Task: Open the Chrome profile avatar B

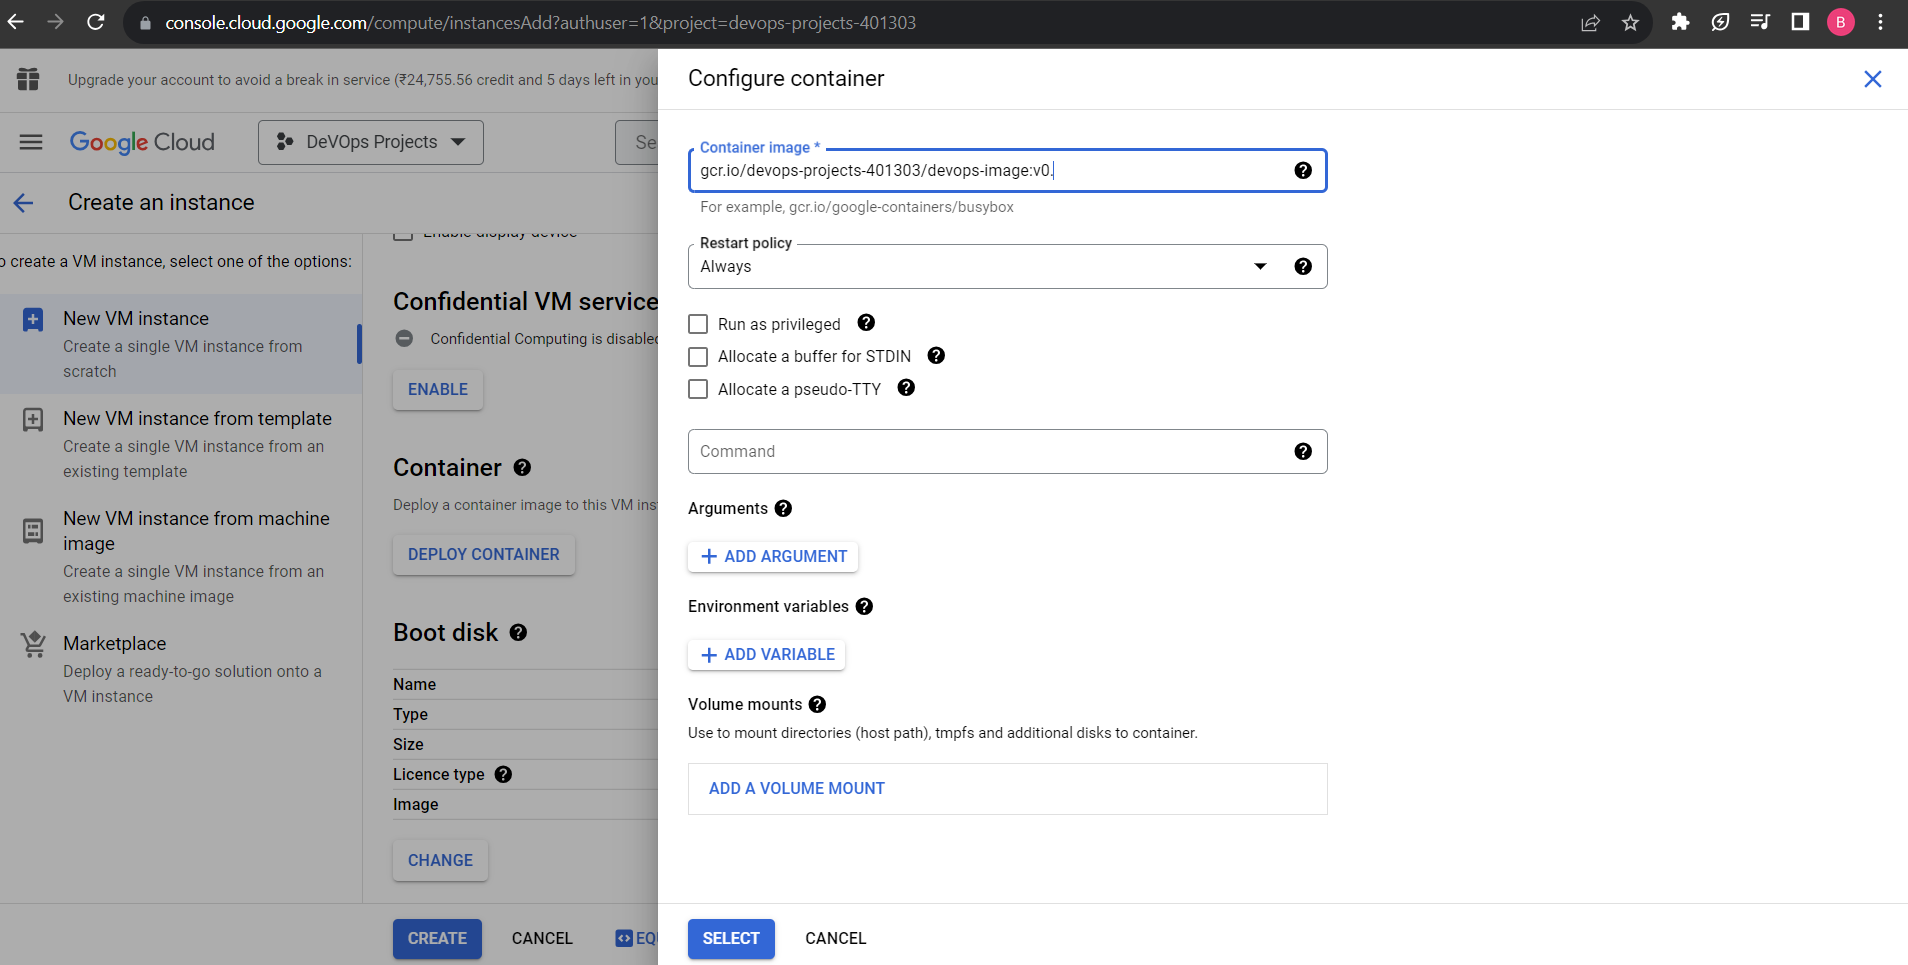Action: 1840,22
